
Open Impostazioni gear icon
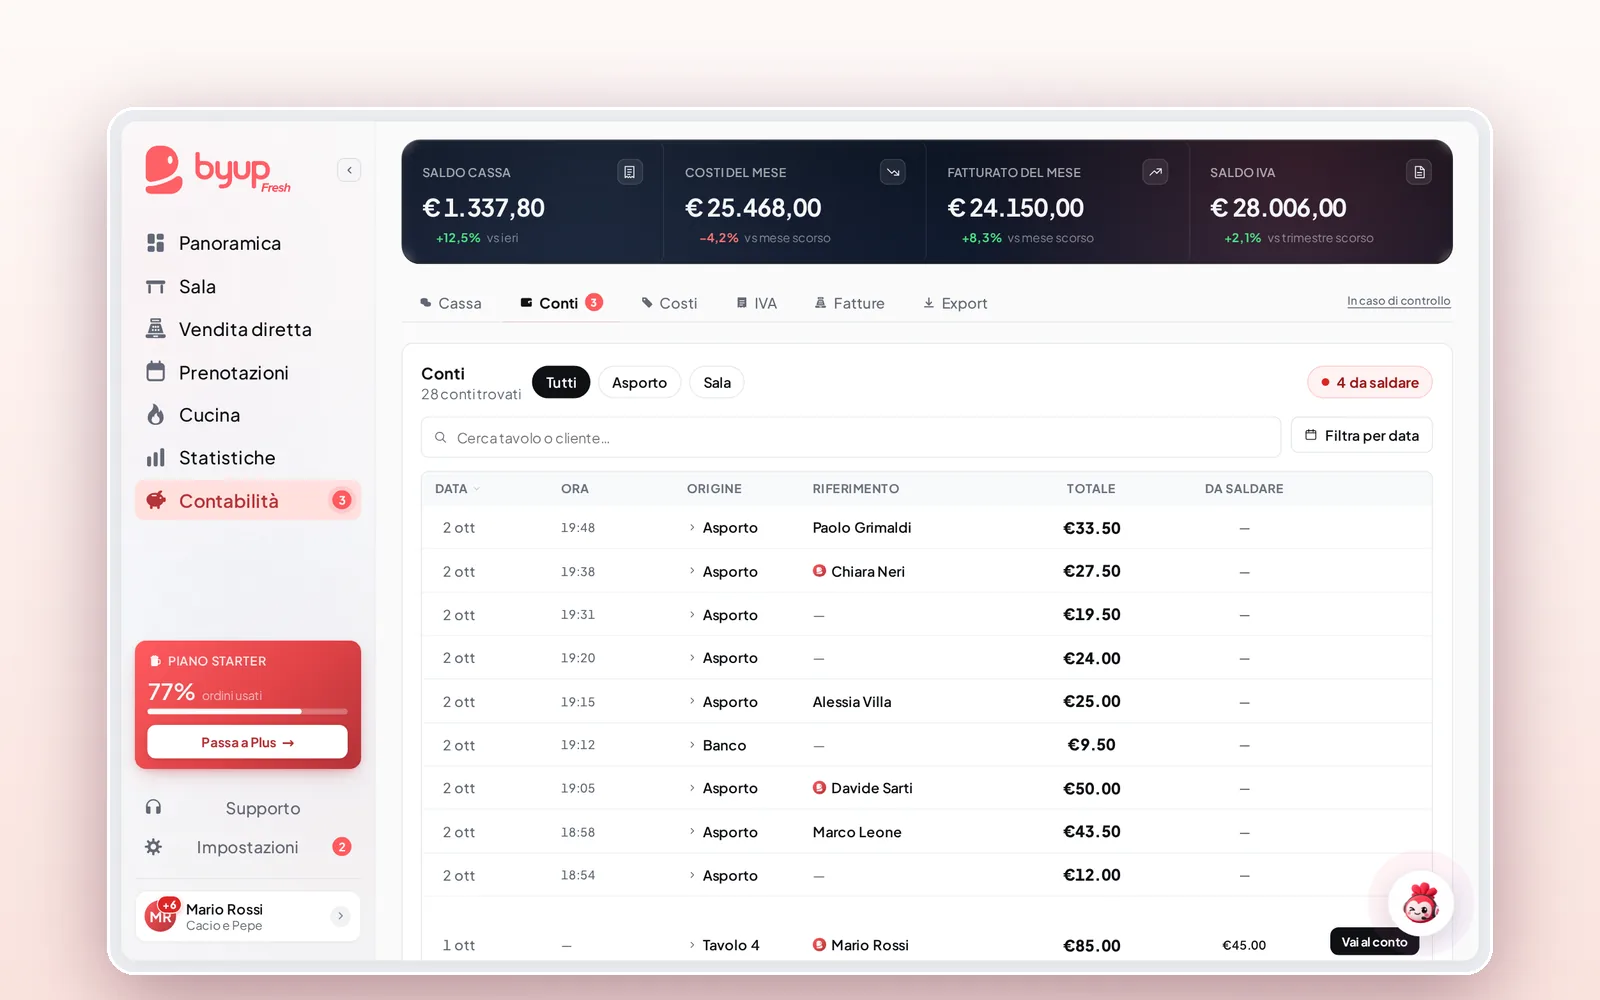point(153,847)
